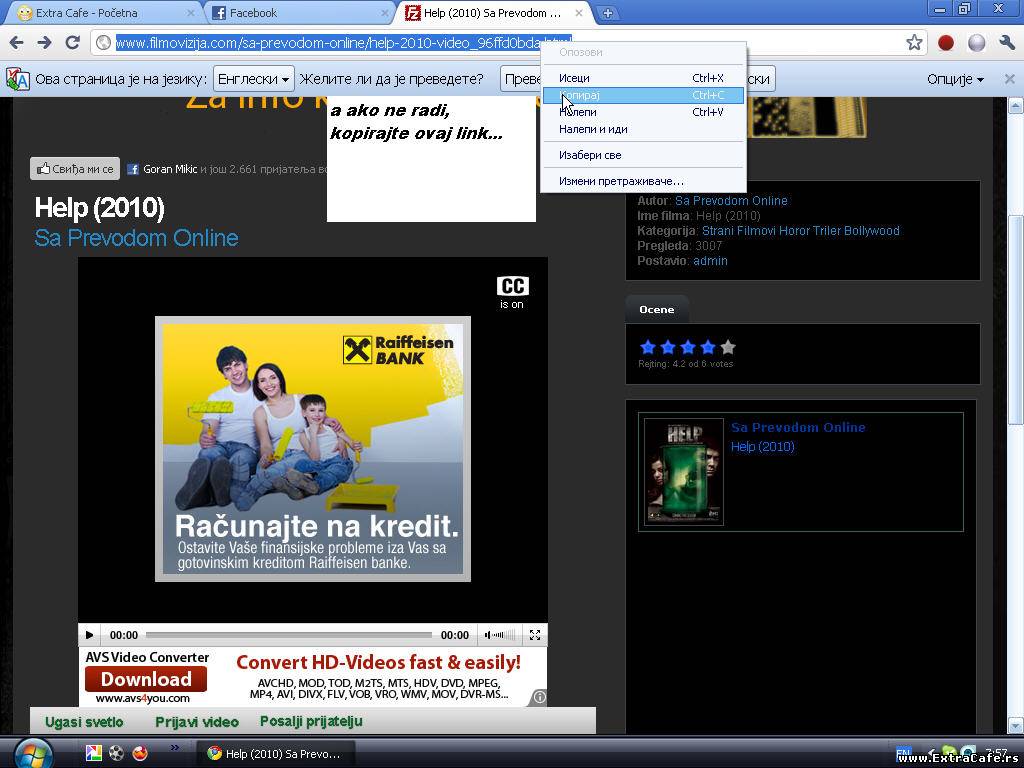This screenshot has height=768, width=1024.
Task: Toggle fullscreen on the video player
Action: (x=535, y=635)
